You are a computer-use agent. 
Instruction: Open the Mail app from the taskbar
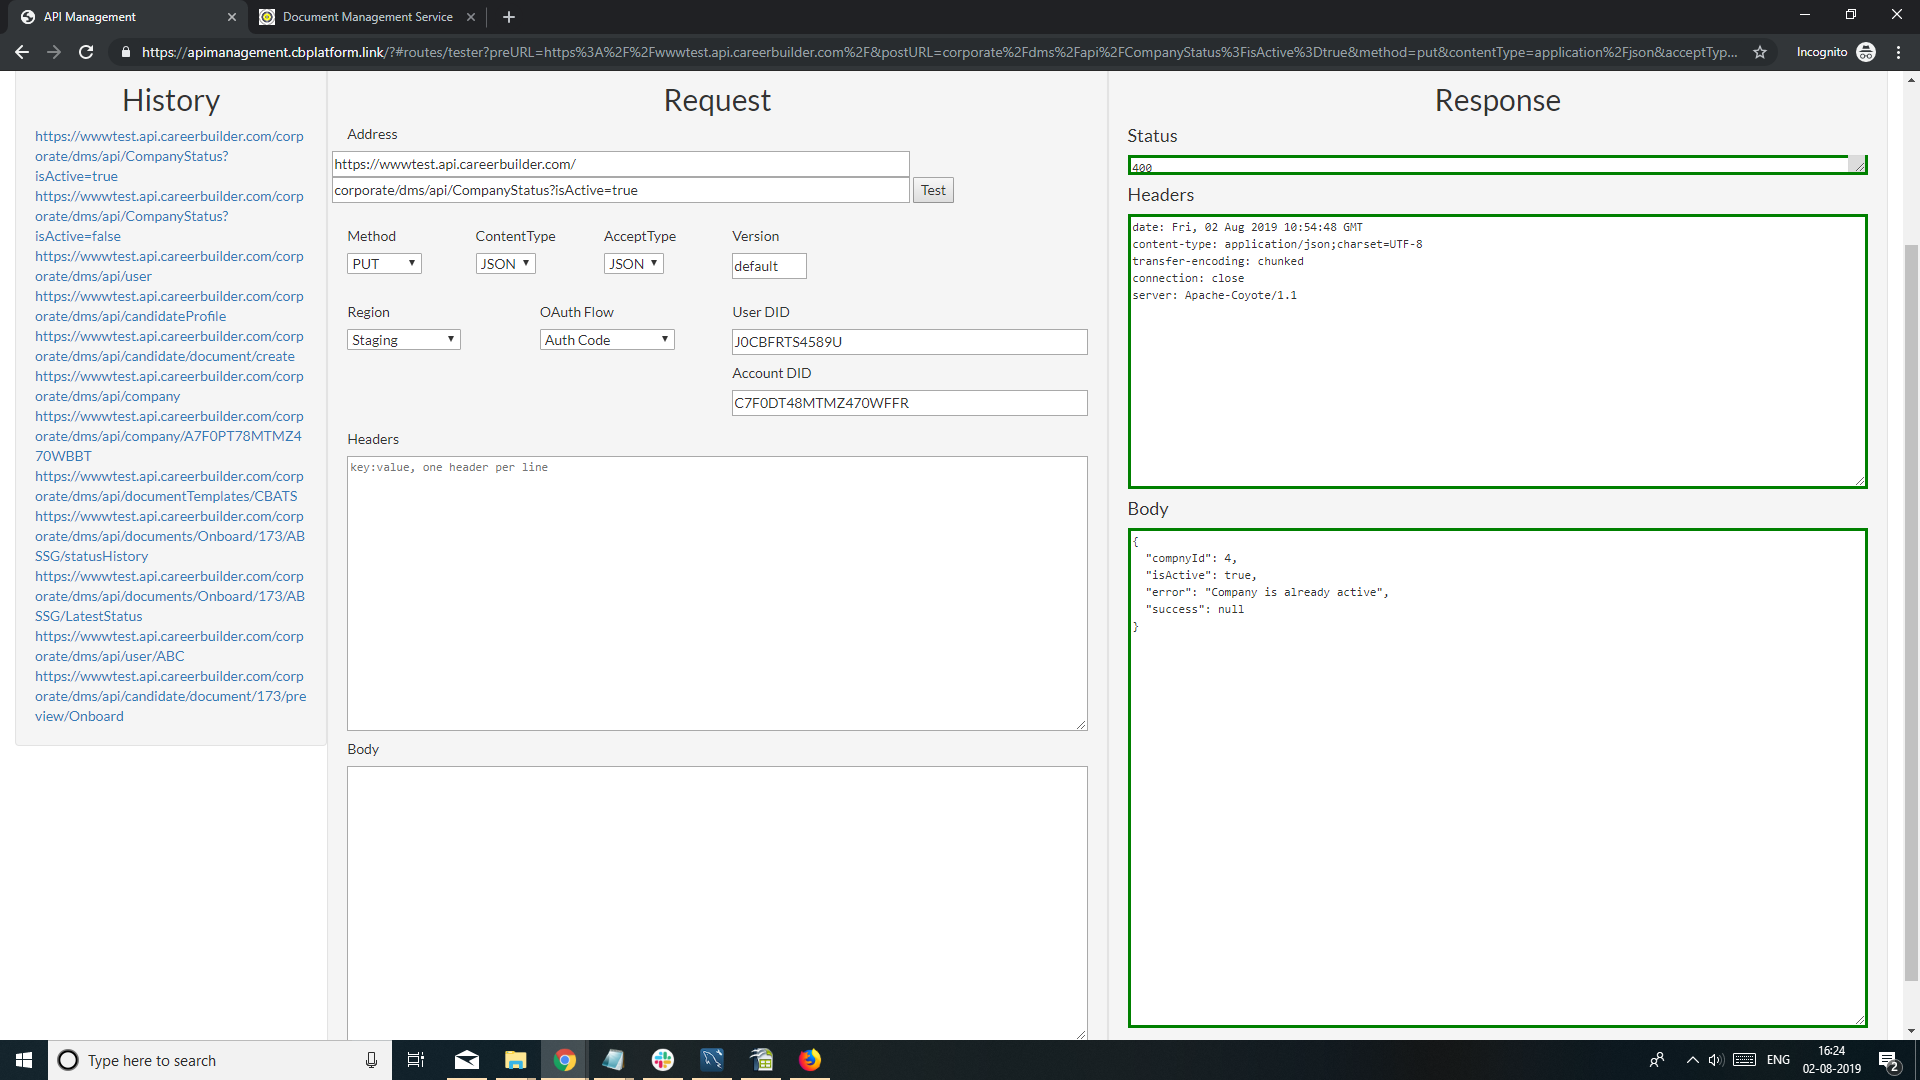(x=466, y=1060)
